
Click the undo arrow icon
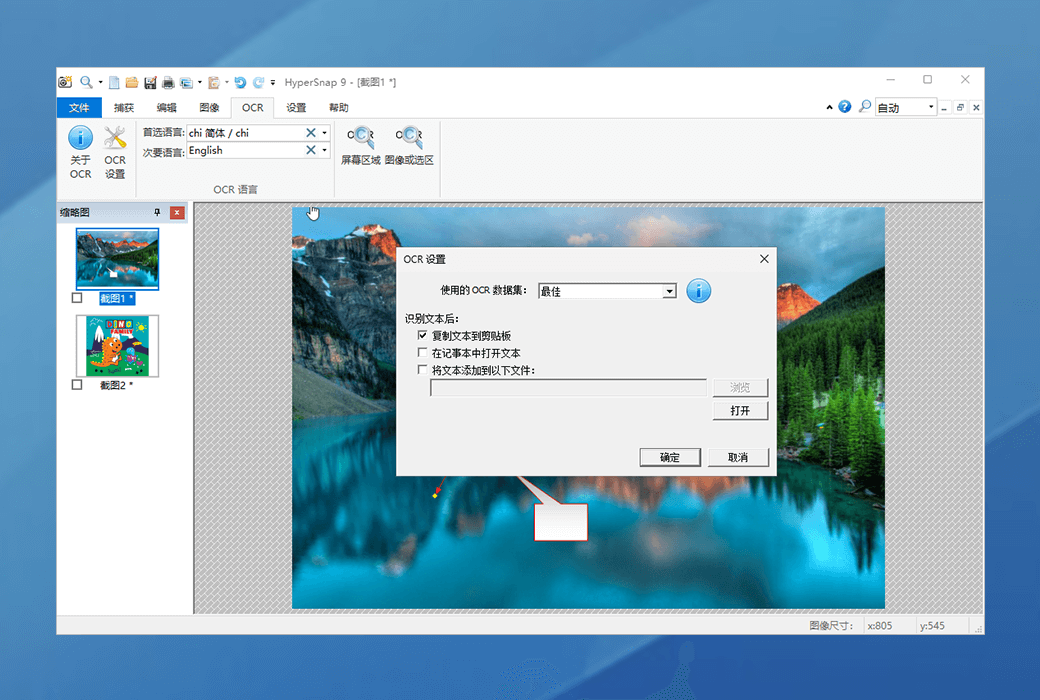tap(240, 82)
